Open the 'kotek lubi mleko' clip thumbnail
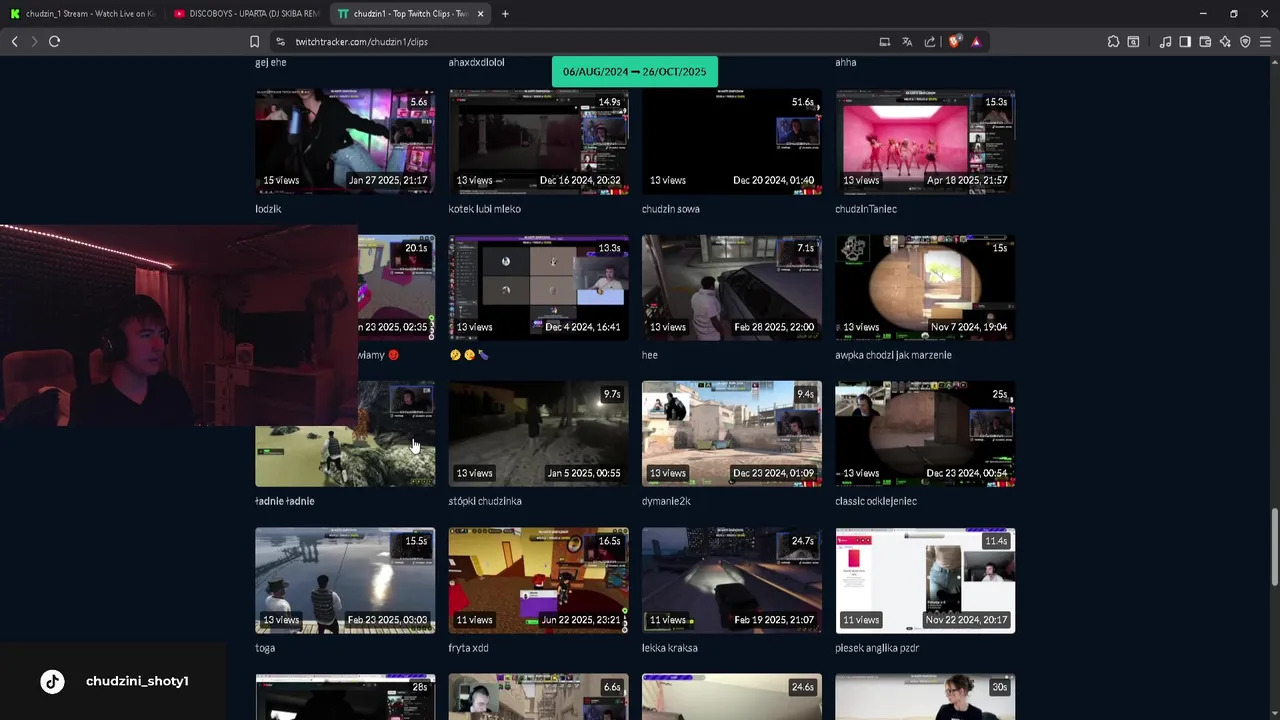This screenshot has width=1280, height=720. pos(538,142)
